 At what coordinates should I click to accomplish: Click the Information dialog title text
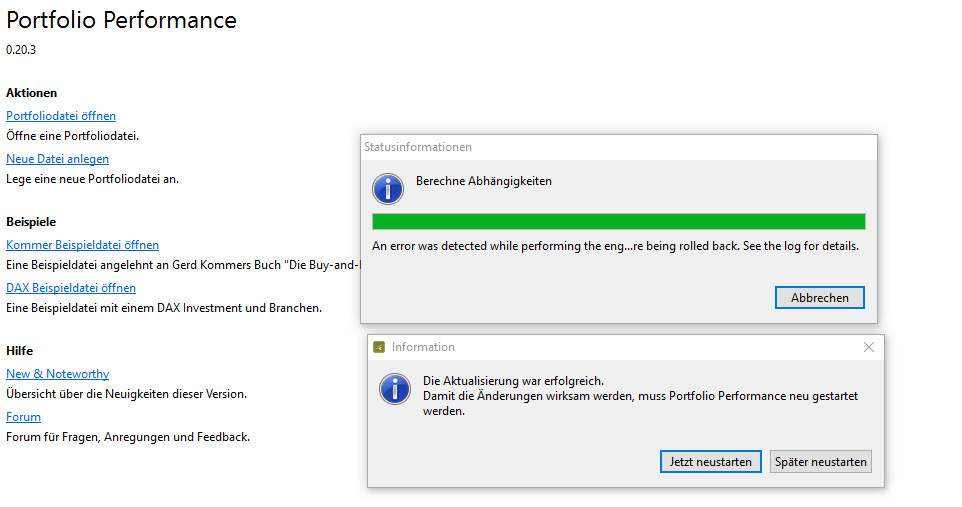pyautogui.click(x=423, y=347)
